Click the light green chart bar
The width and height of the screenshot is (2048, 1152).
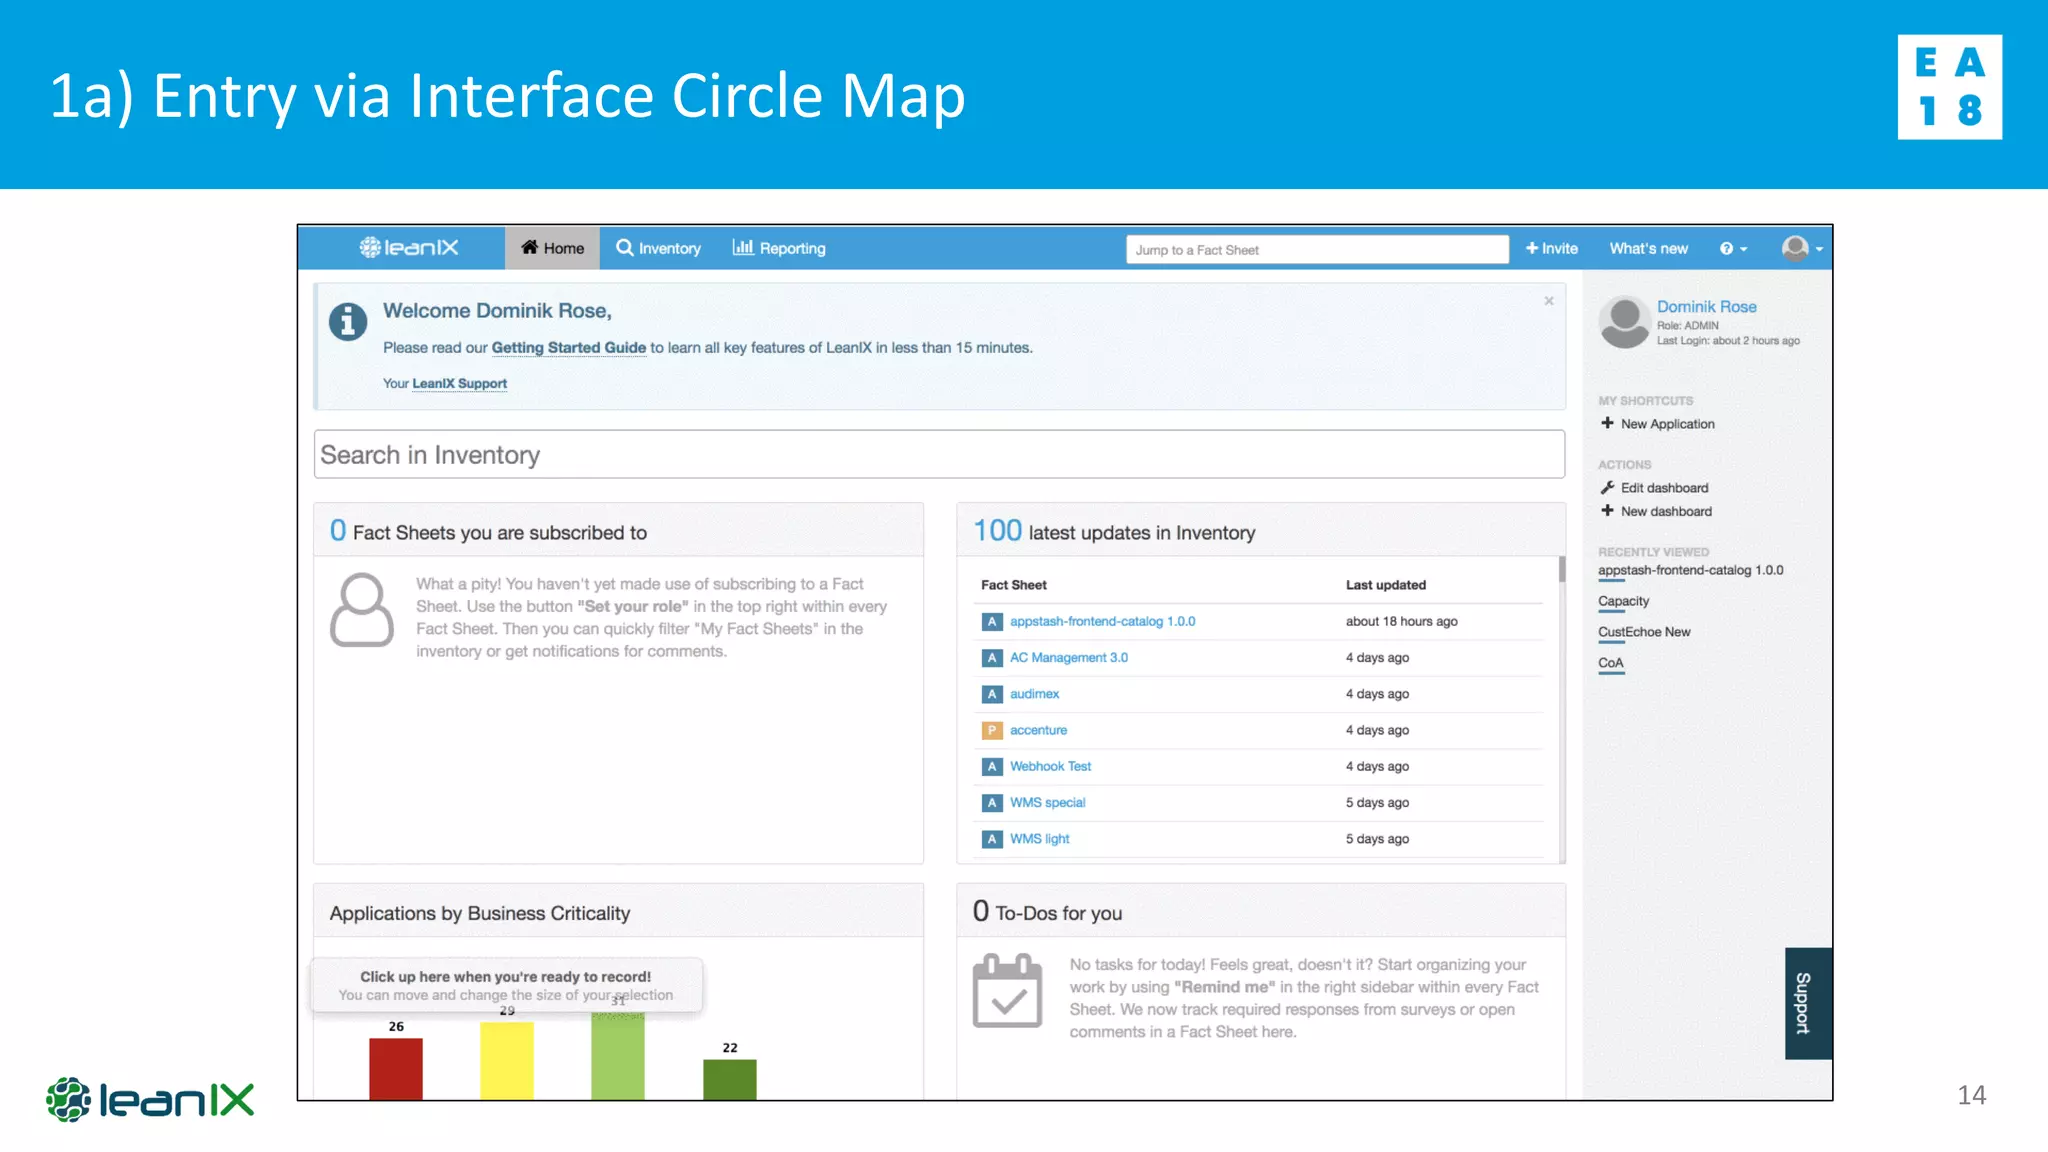(x=618, y=1056)
